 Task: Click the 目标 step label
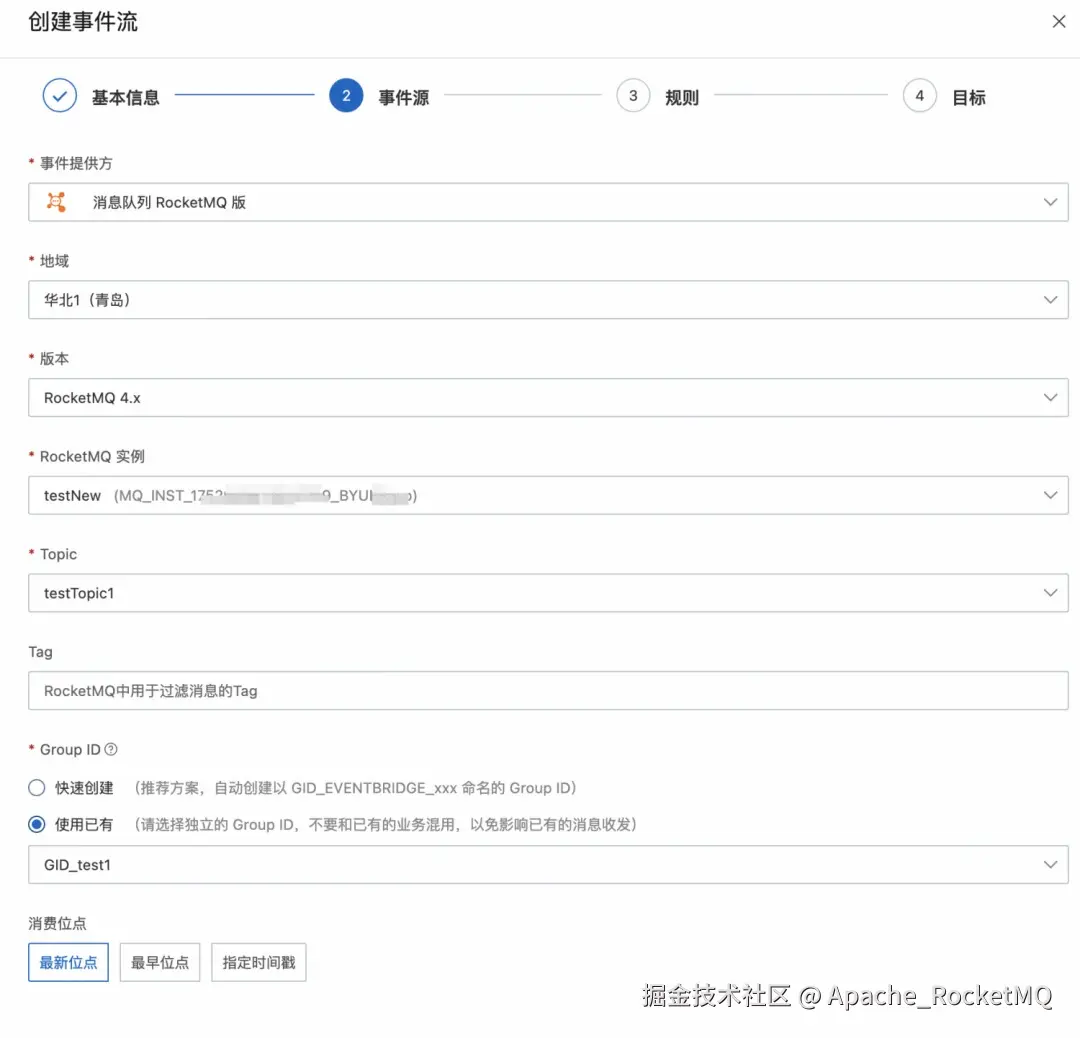(968, 97)
